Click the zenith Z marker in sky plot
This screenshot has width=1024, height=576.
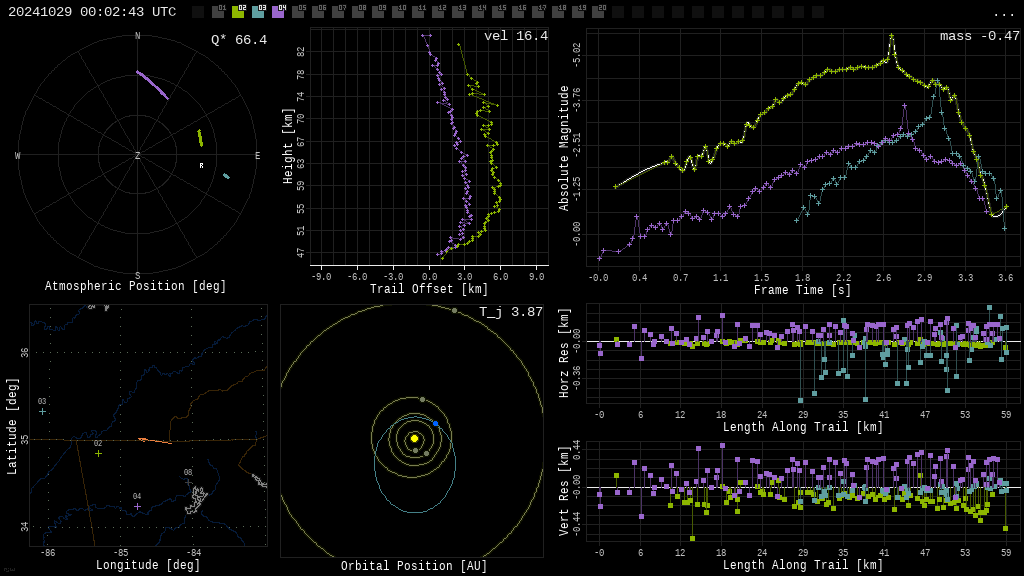pyautogui.click(x=138, y=156)
